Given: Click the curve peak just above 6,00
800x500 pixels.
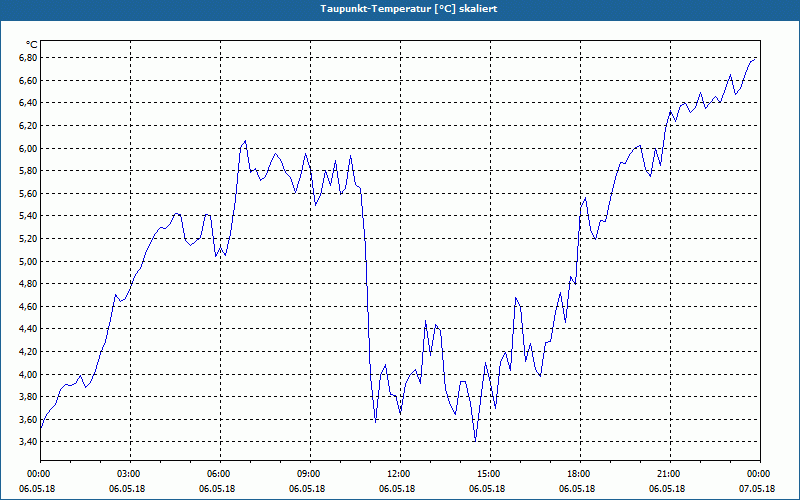Looking at the screenshot, I should click(245, 141).
